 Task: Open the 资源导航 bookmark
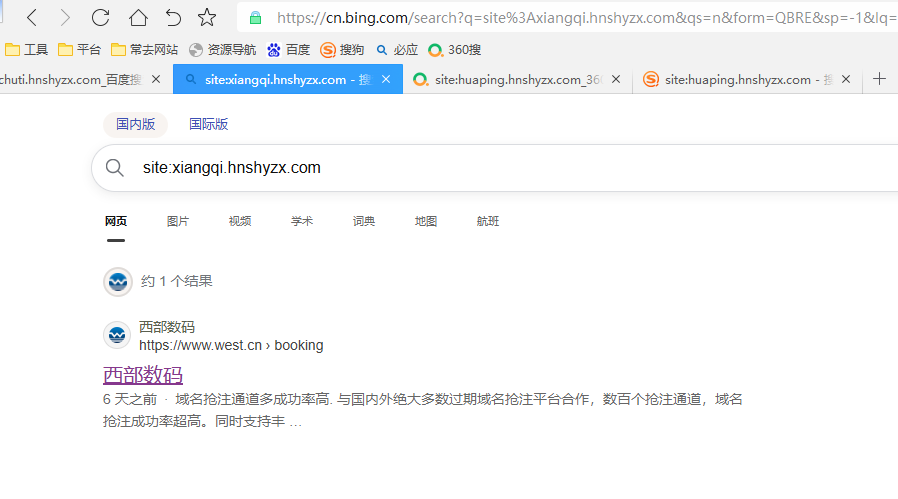pyautogui.click(x=222, y=50)
